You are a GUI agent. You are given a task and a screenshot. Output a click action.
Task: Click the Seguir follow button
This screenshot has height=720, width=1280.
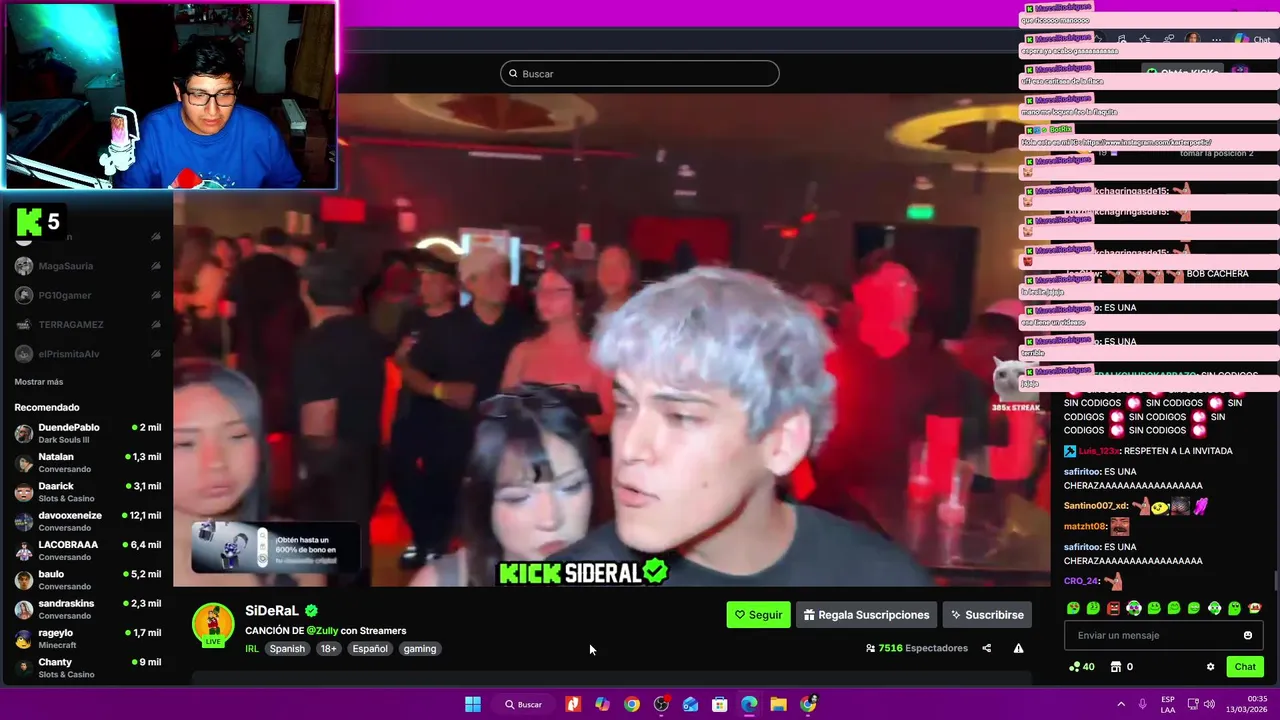pos(758,615)
